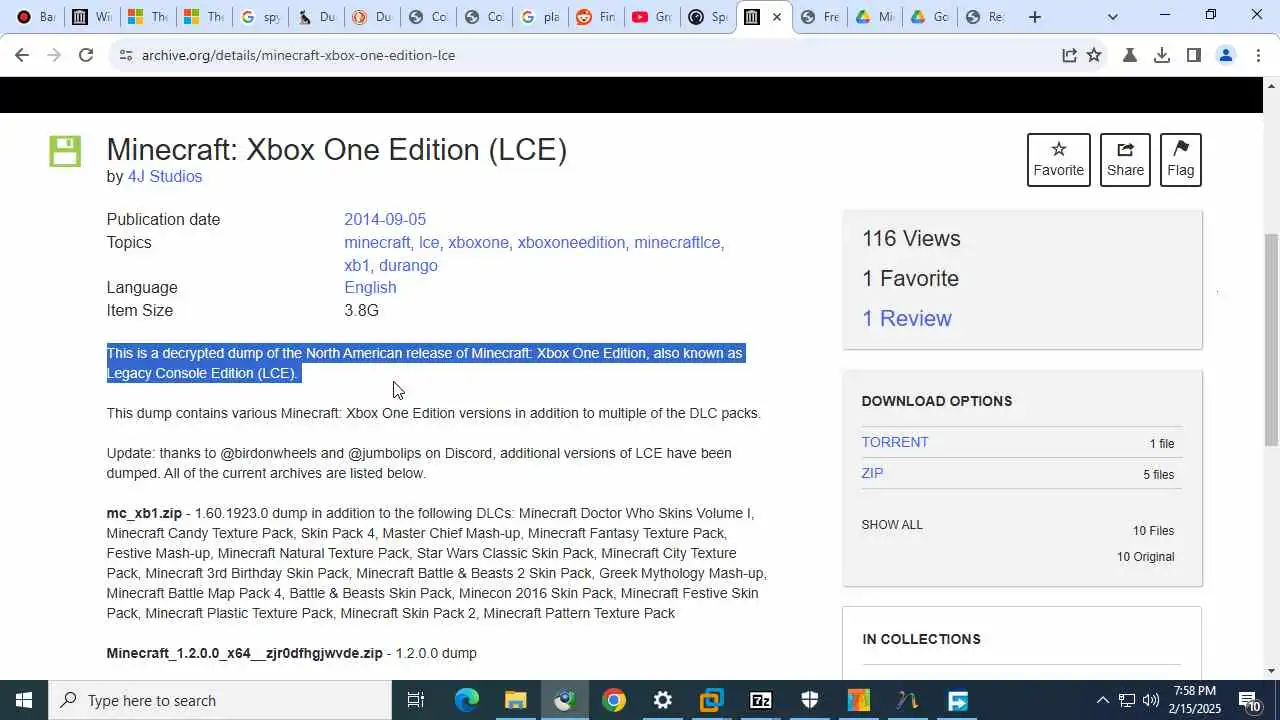Screen dimensions: 1280x720
Task: Open 7-Zip from the taskbar
Action: coord(761,700)
